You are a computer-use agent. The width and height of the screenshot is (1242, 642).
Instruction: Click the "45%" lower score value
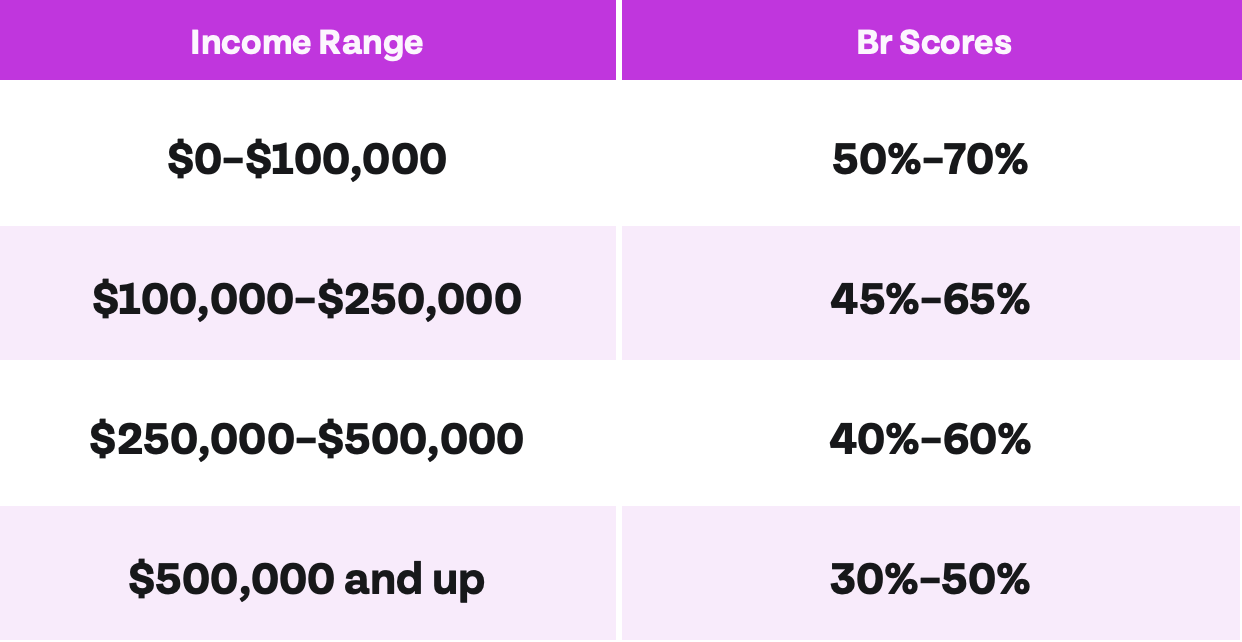pos(874,299)
